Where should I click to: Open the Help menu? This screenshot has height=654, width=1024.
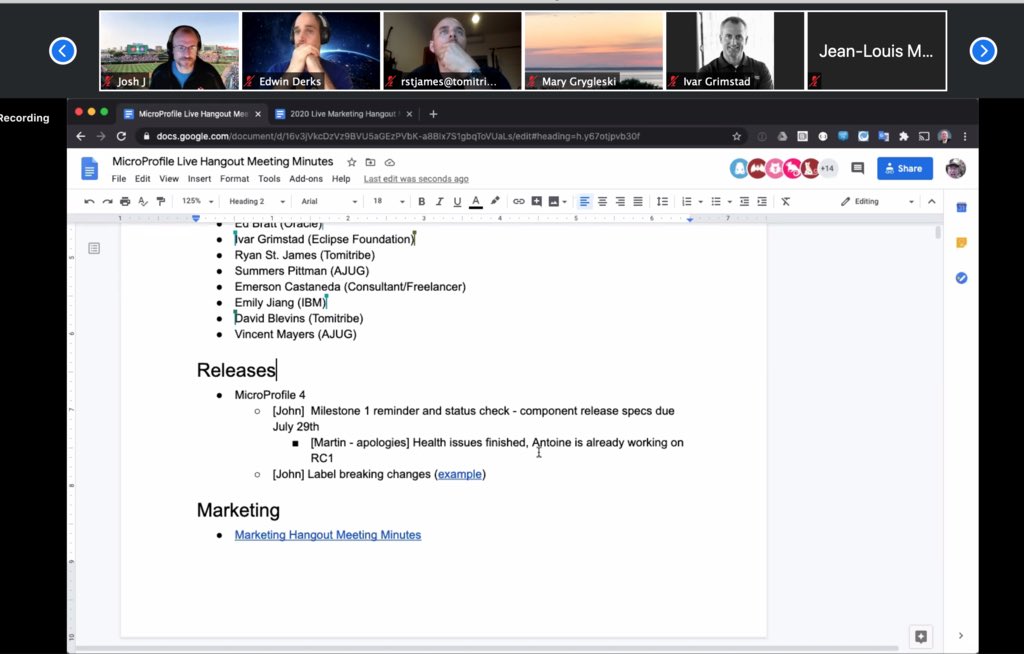click(341, 178)
